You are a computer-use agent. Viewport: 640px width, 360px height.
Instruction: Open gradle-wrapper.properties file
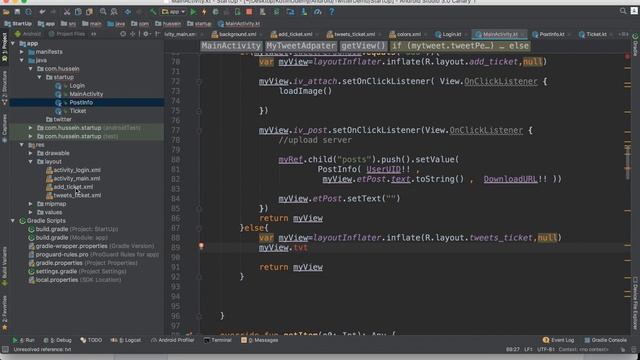[x=71, y=246]
